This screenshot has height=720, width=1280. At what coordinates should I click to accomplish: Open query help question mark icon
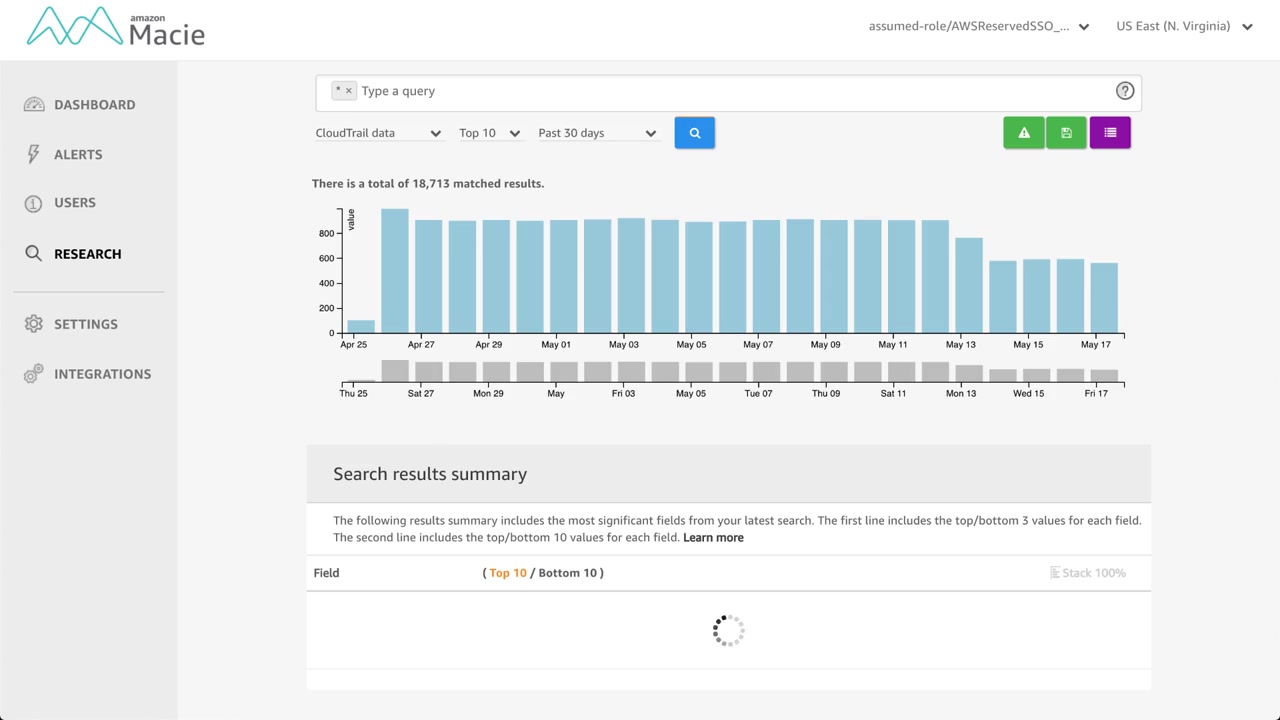pyautogui.click(x=1125, y=91)
